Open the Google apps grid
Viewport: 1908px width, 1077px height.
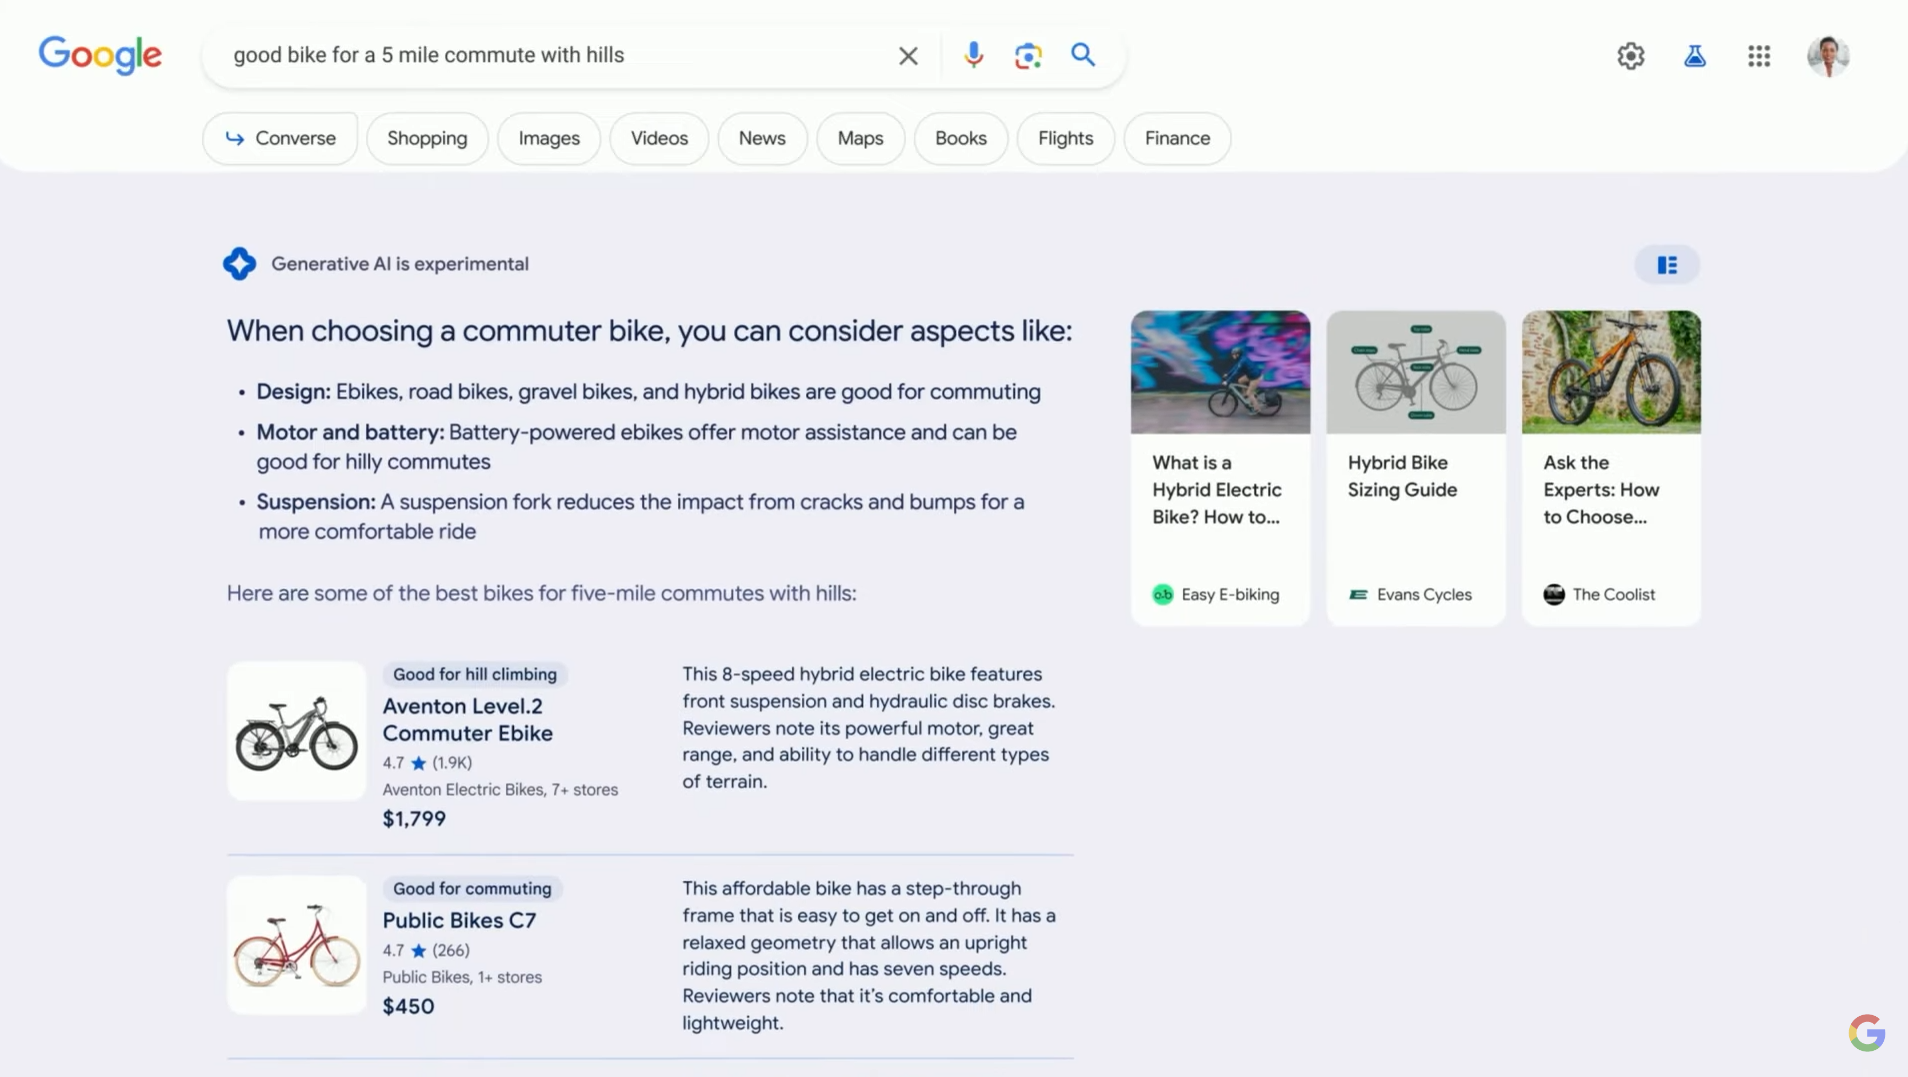[1758, 56]
